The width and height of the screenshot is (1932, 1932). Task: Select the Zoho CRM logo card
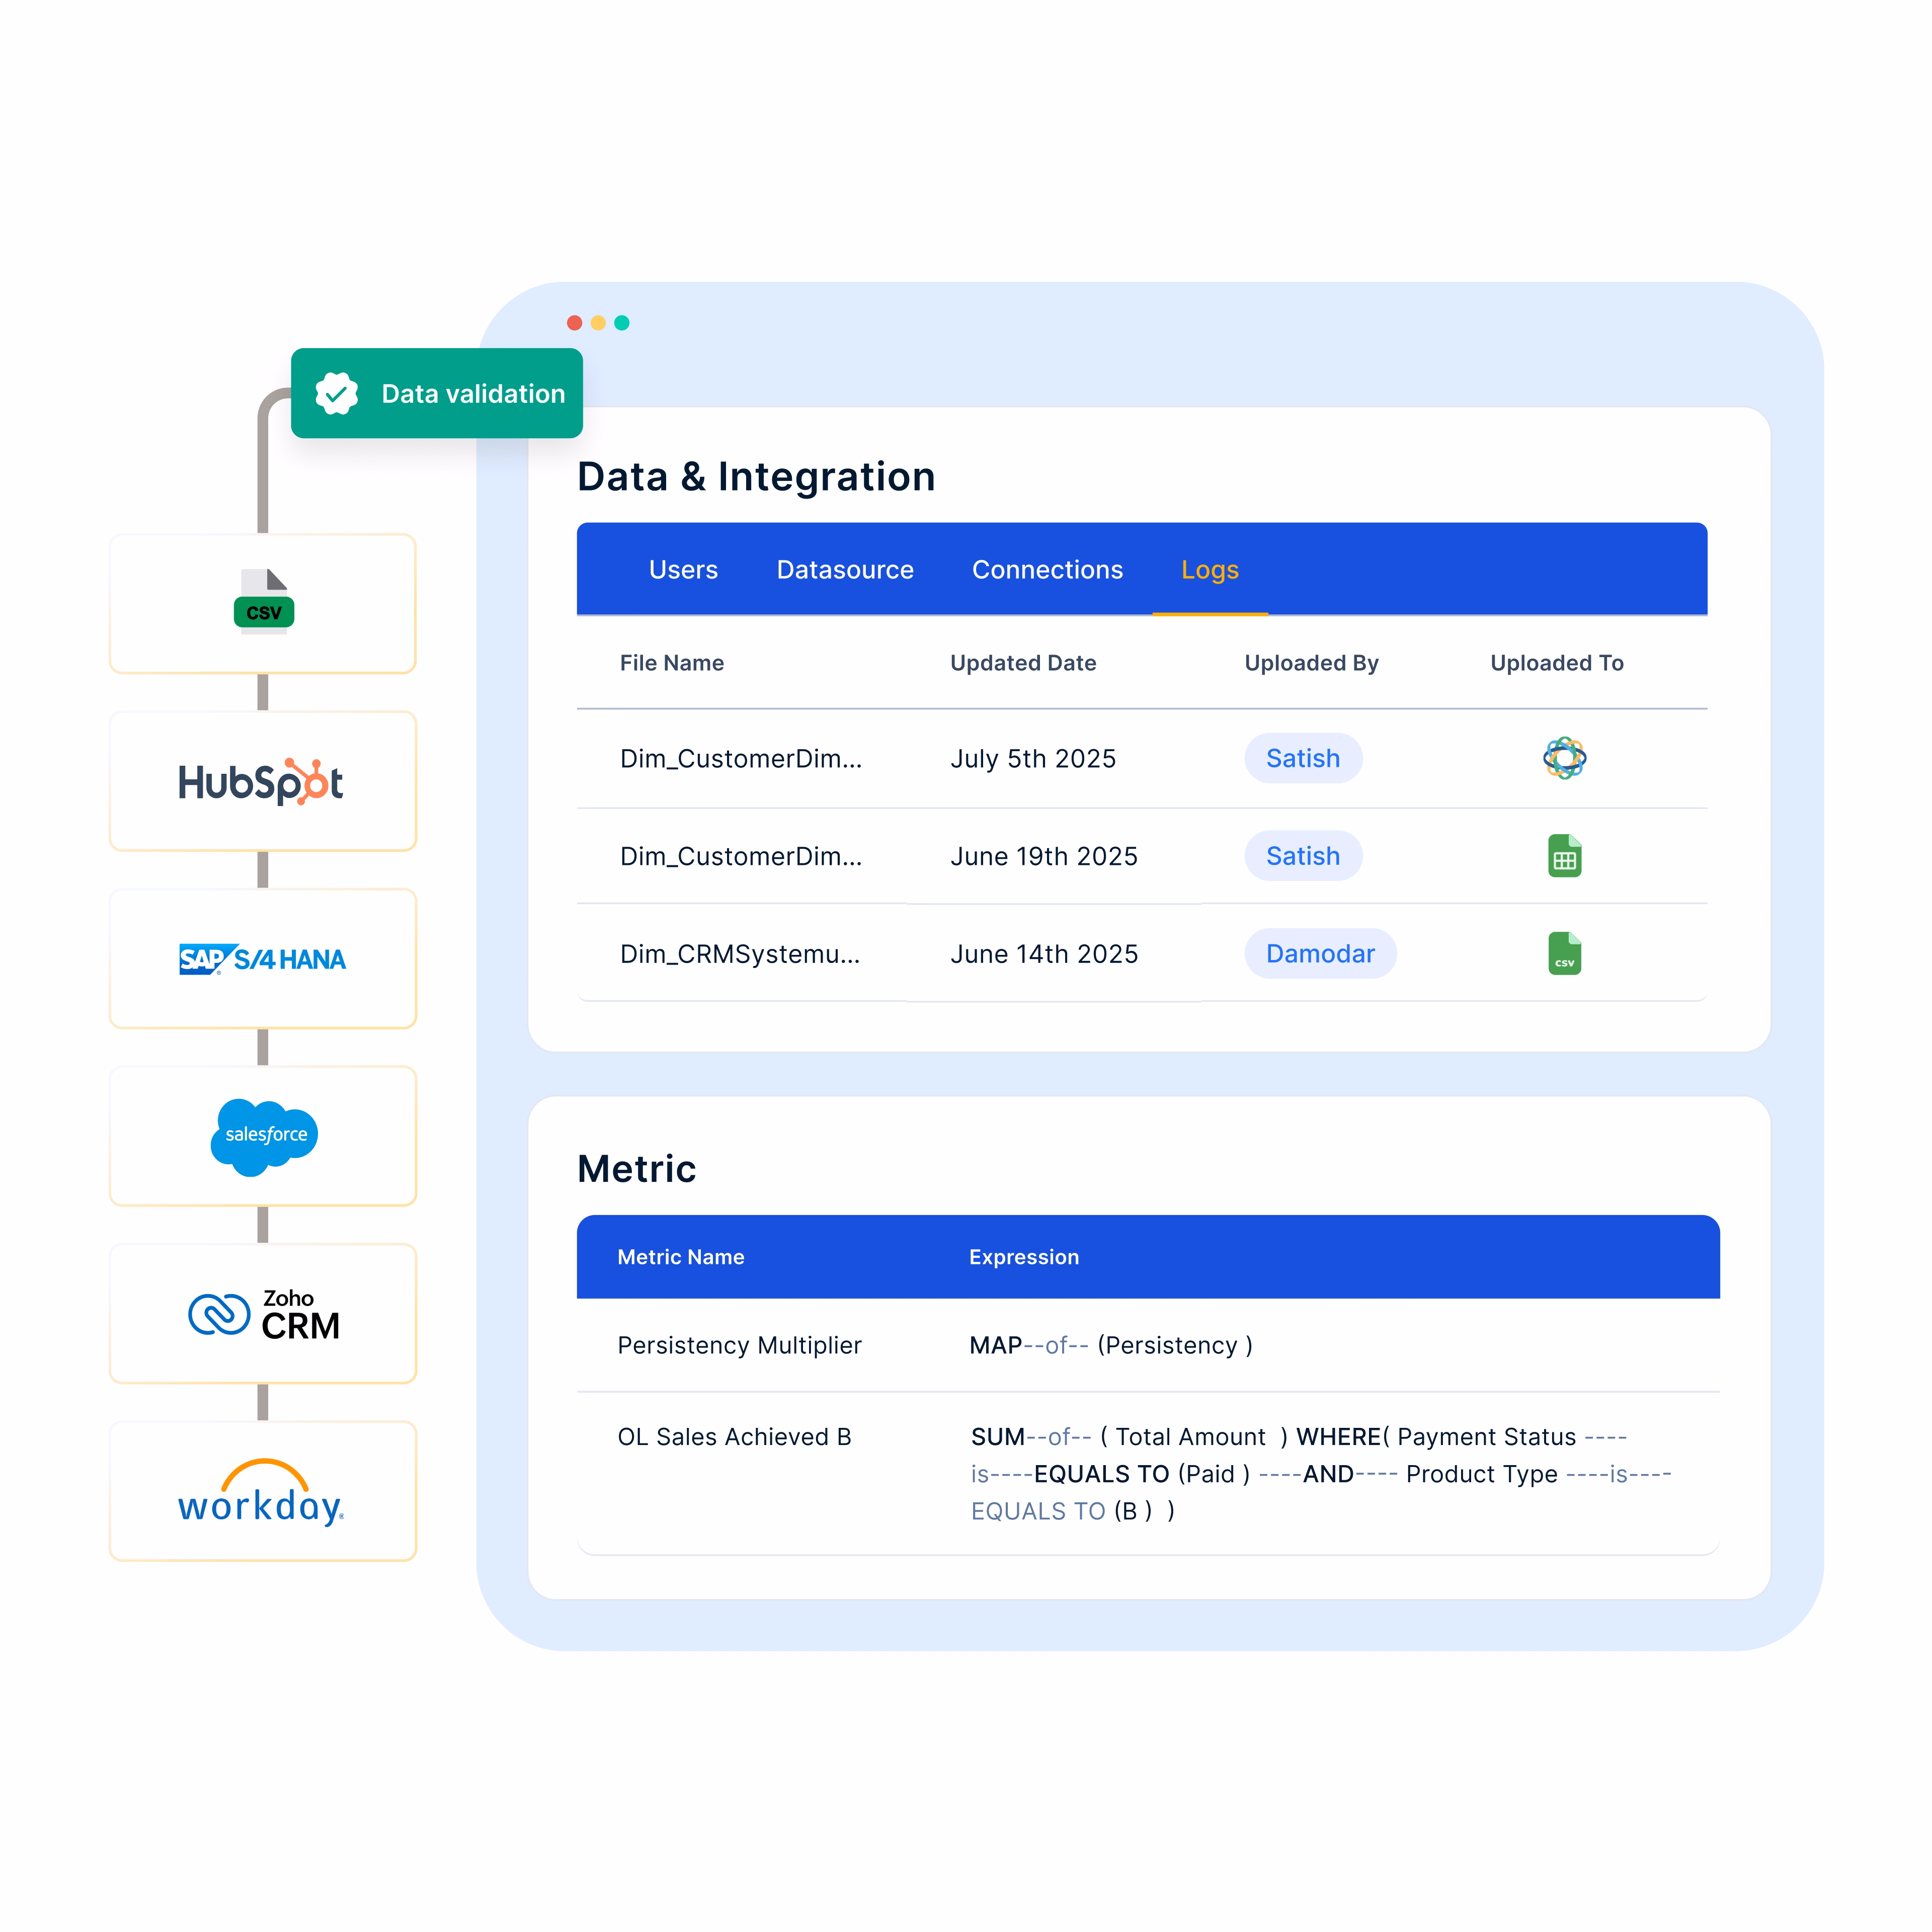tap(263, 1314)
